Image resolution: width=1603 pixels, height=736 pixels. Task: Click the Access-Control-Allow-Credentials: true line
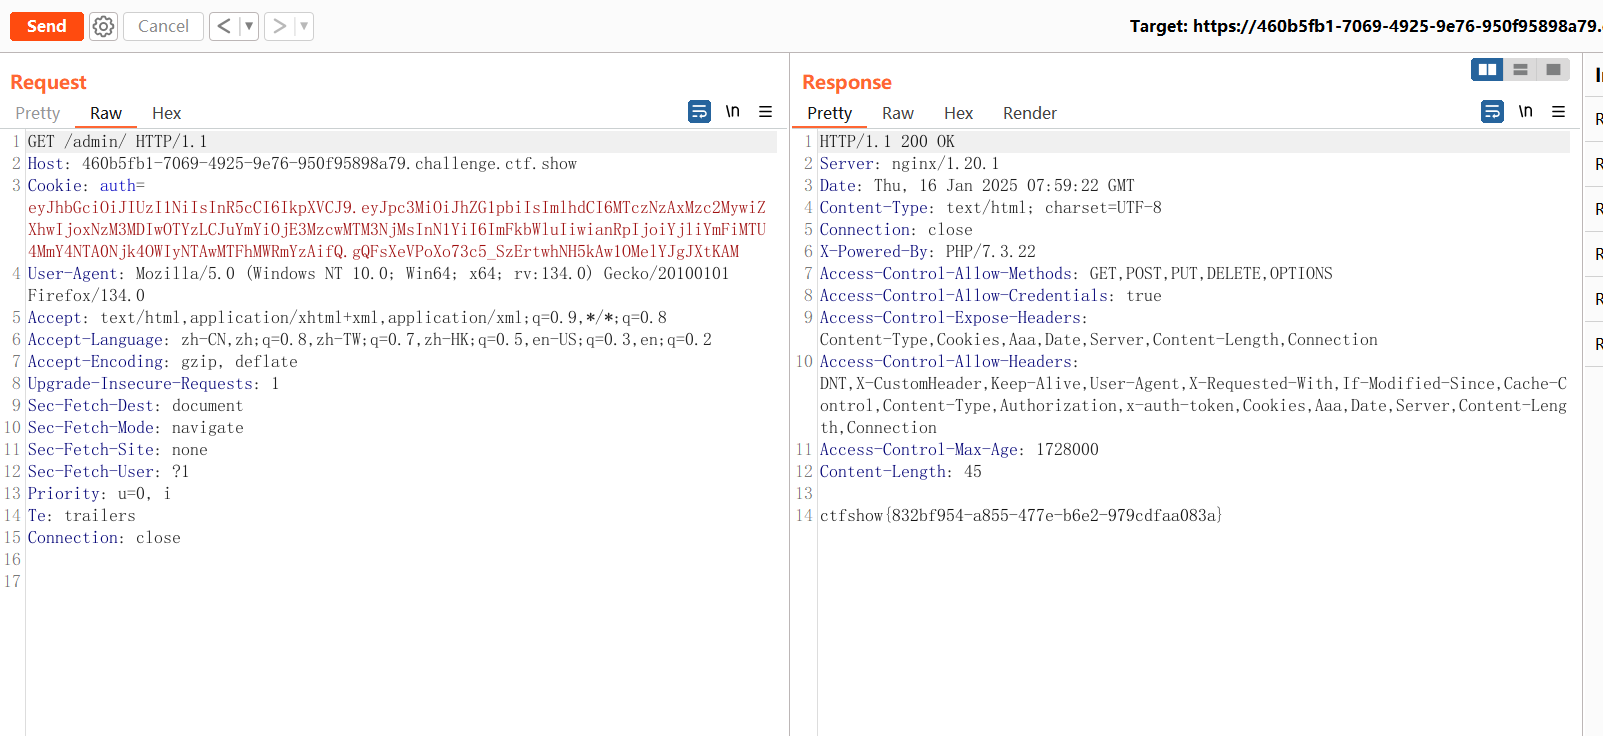[990, 296]
